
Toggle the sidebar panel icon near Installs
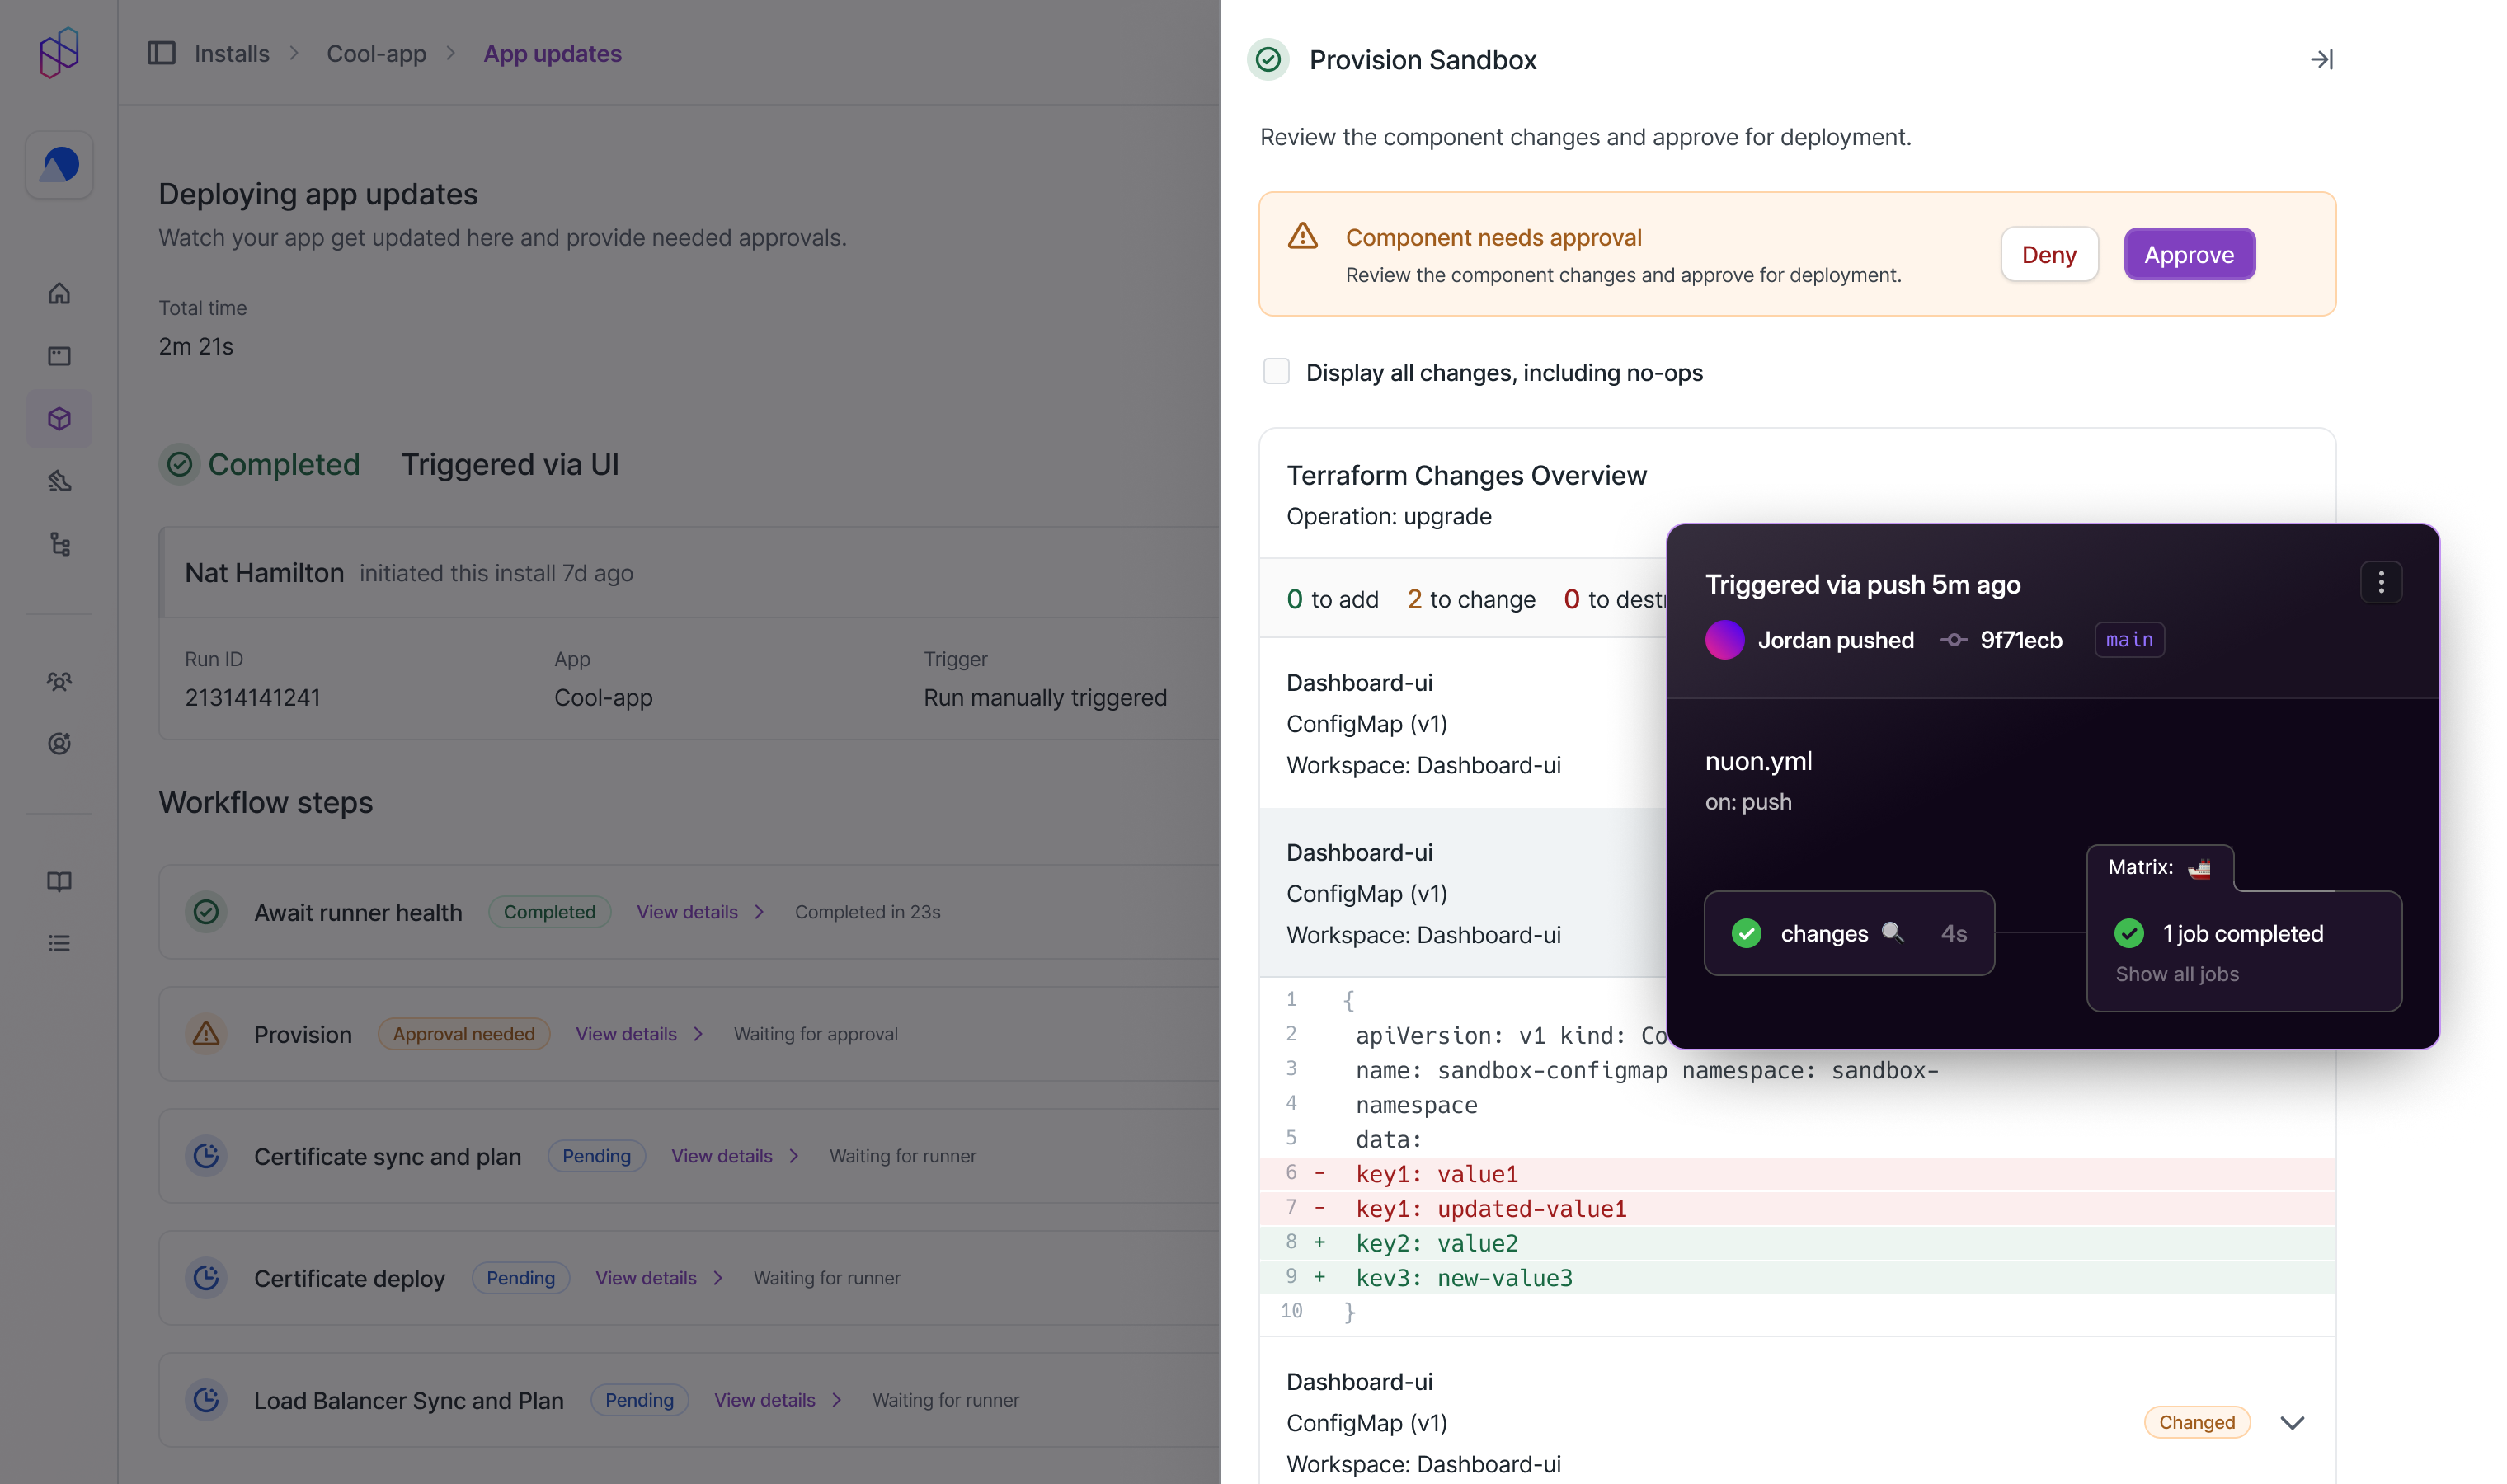point(161,53)
